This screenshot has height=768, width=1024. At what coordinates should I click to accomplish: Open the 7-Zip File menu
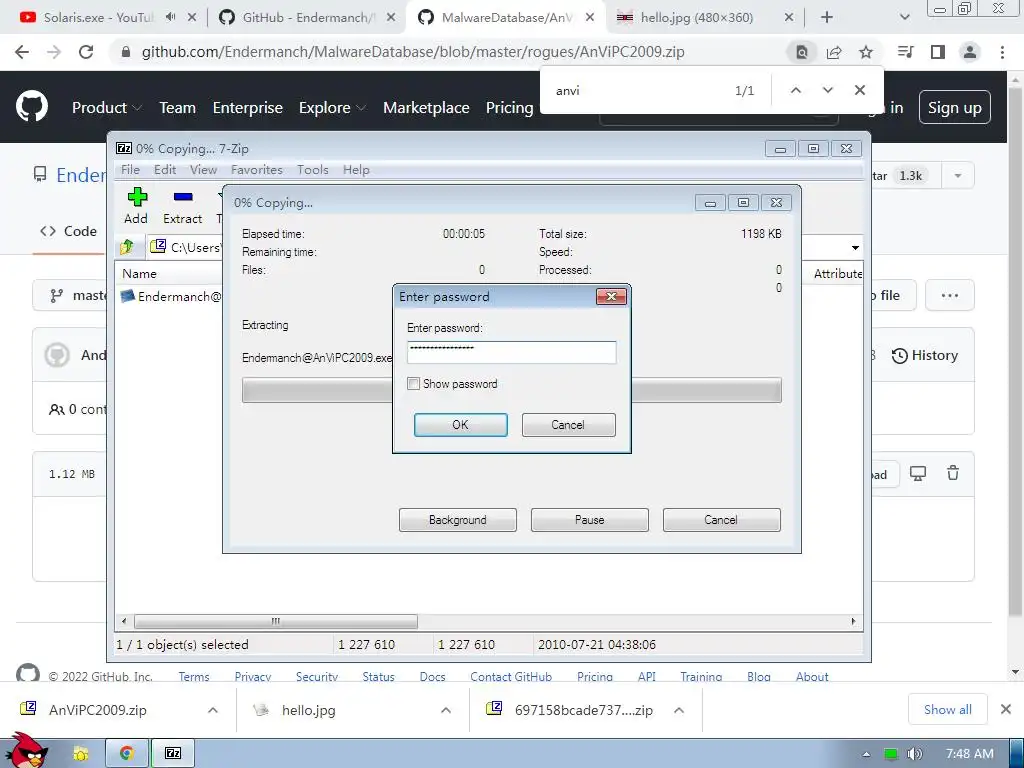tap(131, 170)
